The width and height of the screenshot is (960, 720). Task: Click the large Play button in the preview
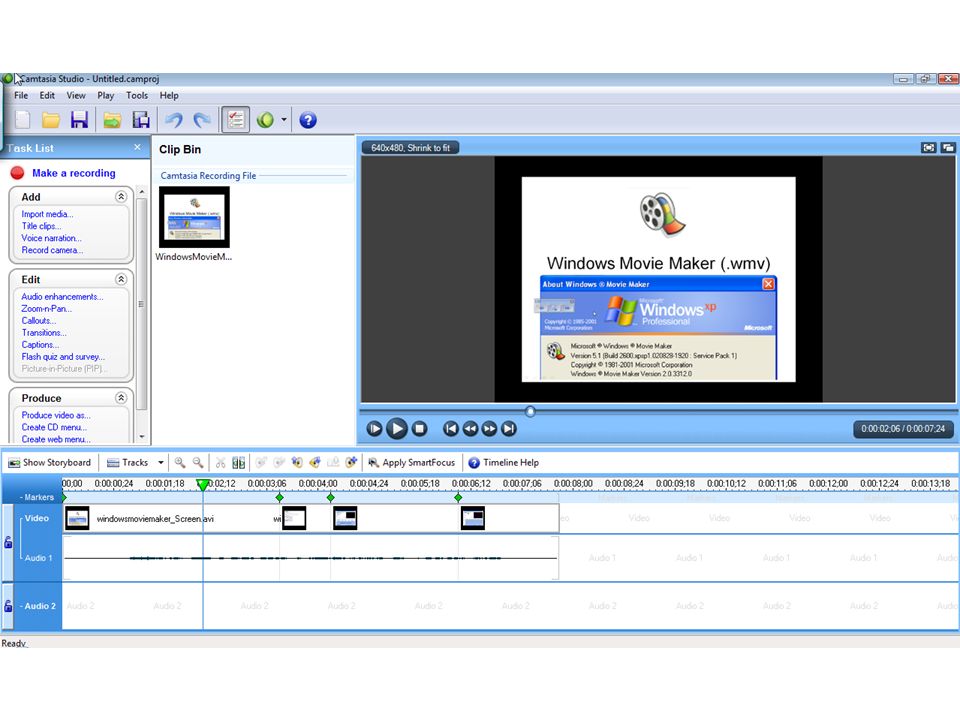coord(397,429)
